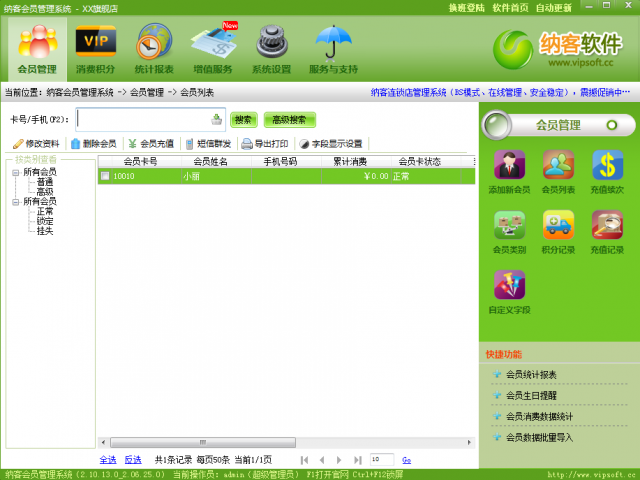This screenshot has width=640, height=480.
Task: Click the green circle in 会员管理 panel header
Action: click(612, 125)
